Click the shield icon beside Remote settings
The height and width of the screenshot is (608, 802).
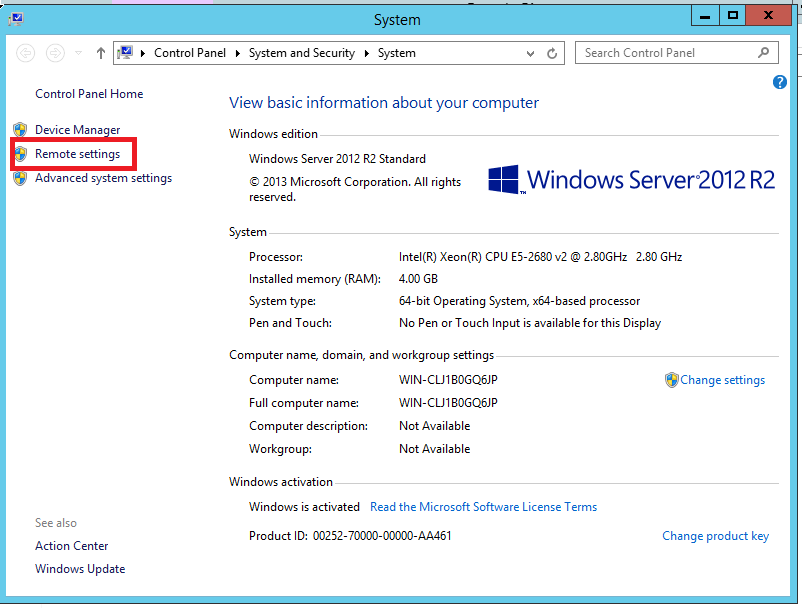coord(20,153)
